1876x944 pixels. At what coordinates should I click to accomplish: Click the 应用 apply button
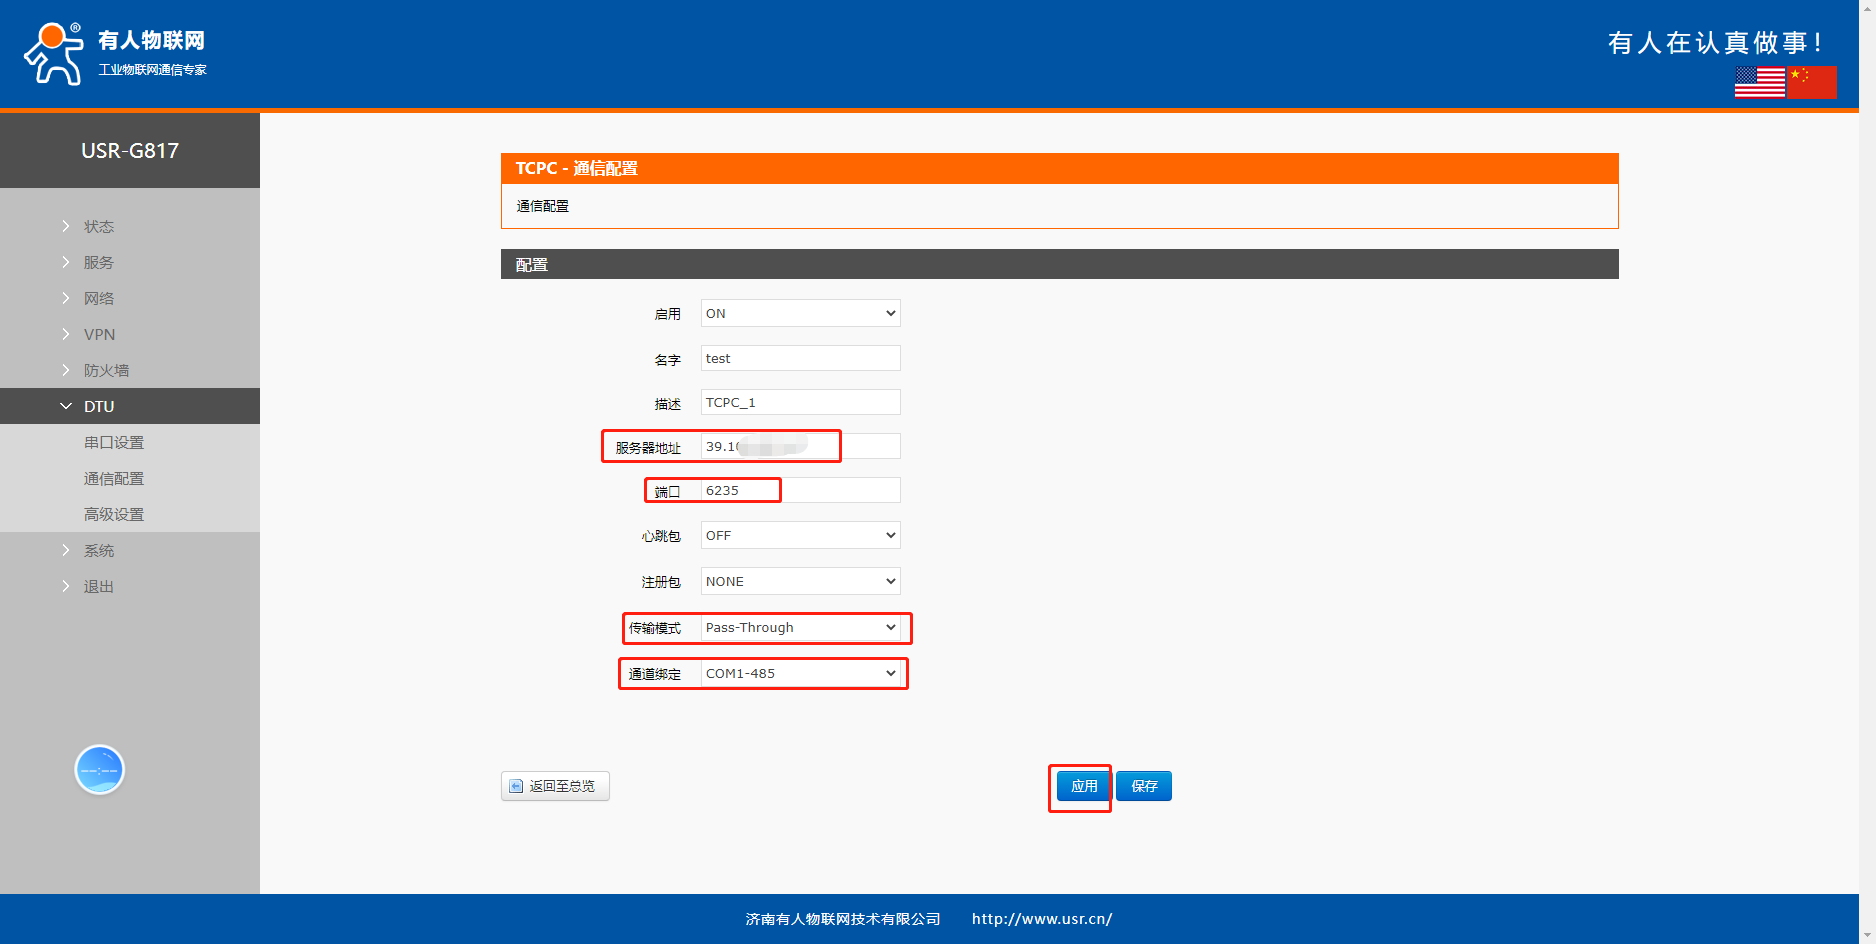1084,786
